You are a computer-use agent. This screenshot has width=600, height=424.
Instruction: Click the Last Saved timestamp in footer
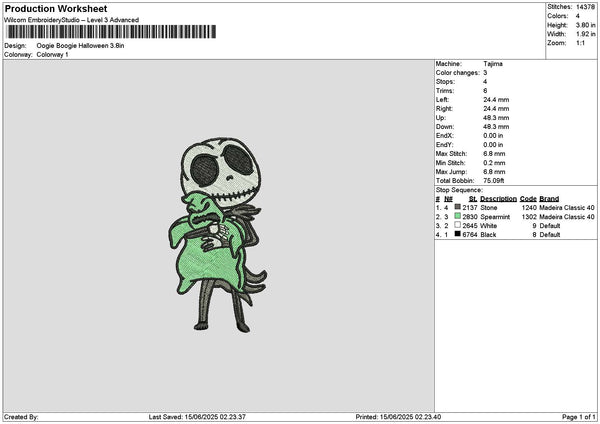click(x=197, y=417)
